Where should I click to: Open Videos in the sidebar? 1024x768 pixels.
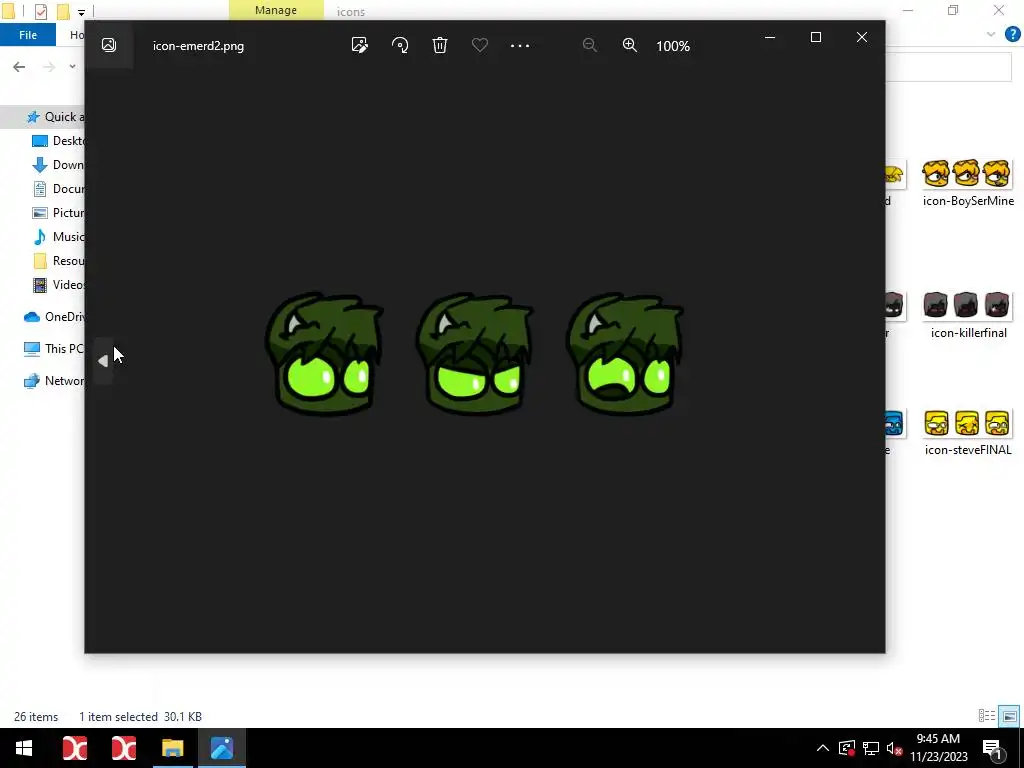coord(58,285)
